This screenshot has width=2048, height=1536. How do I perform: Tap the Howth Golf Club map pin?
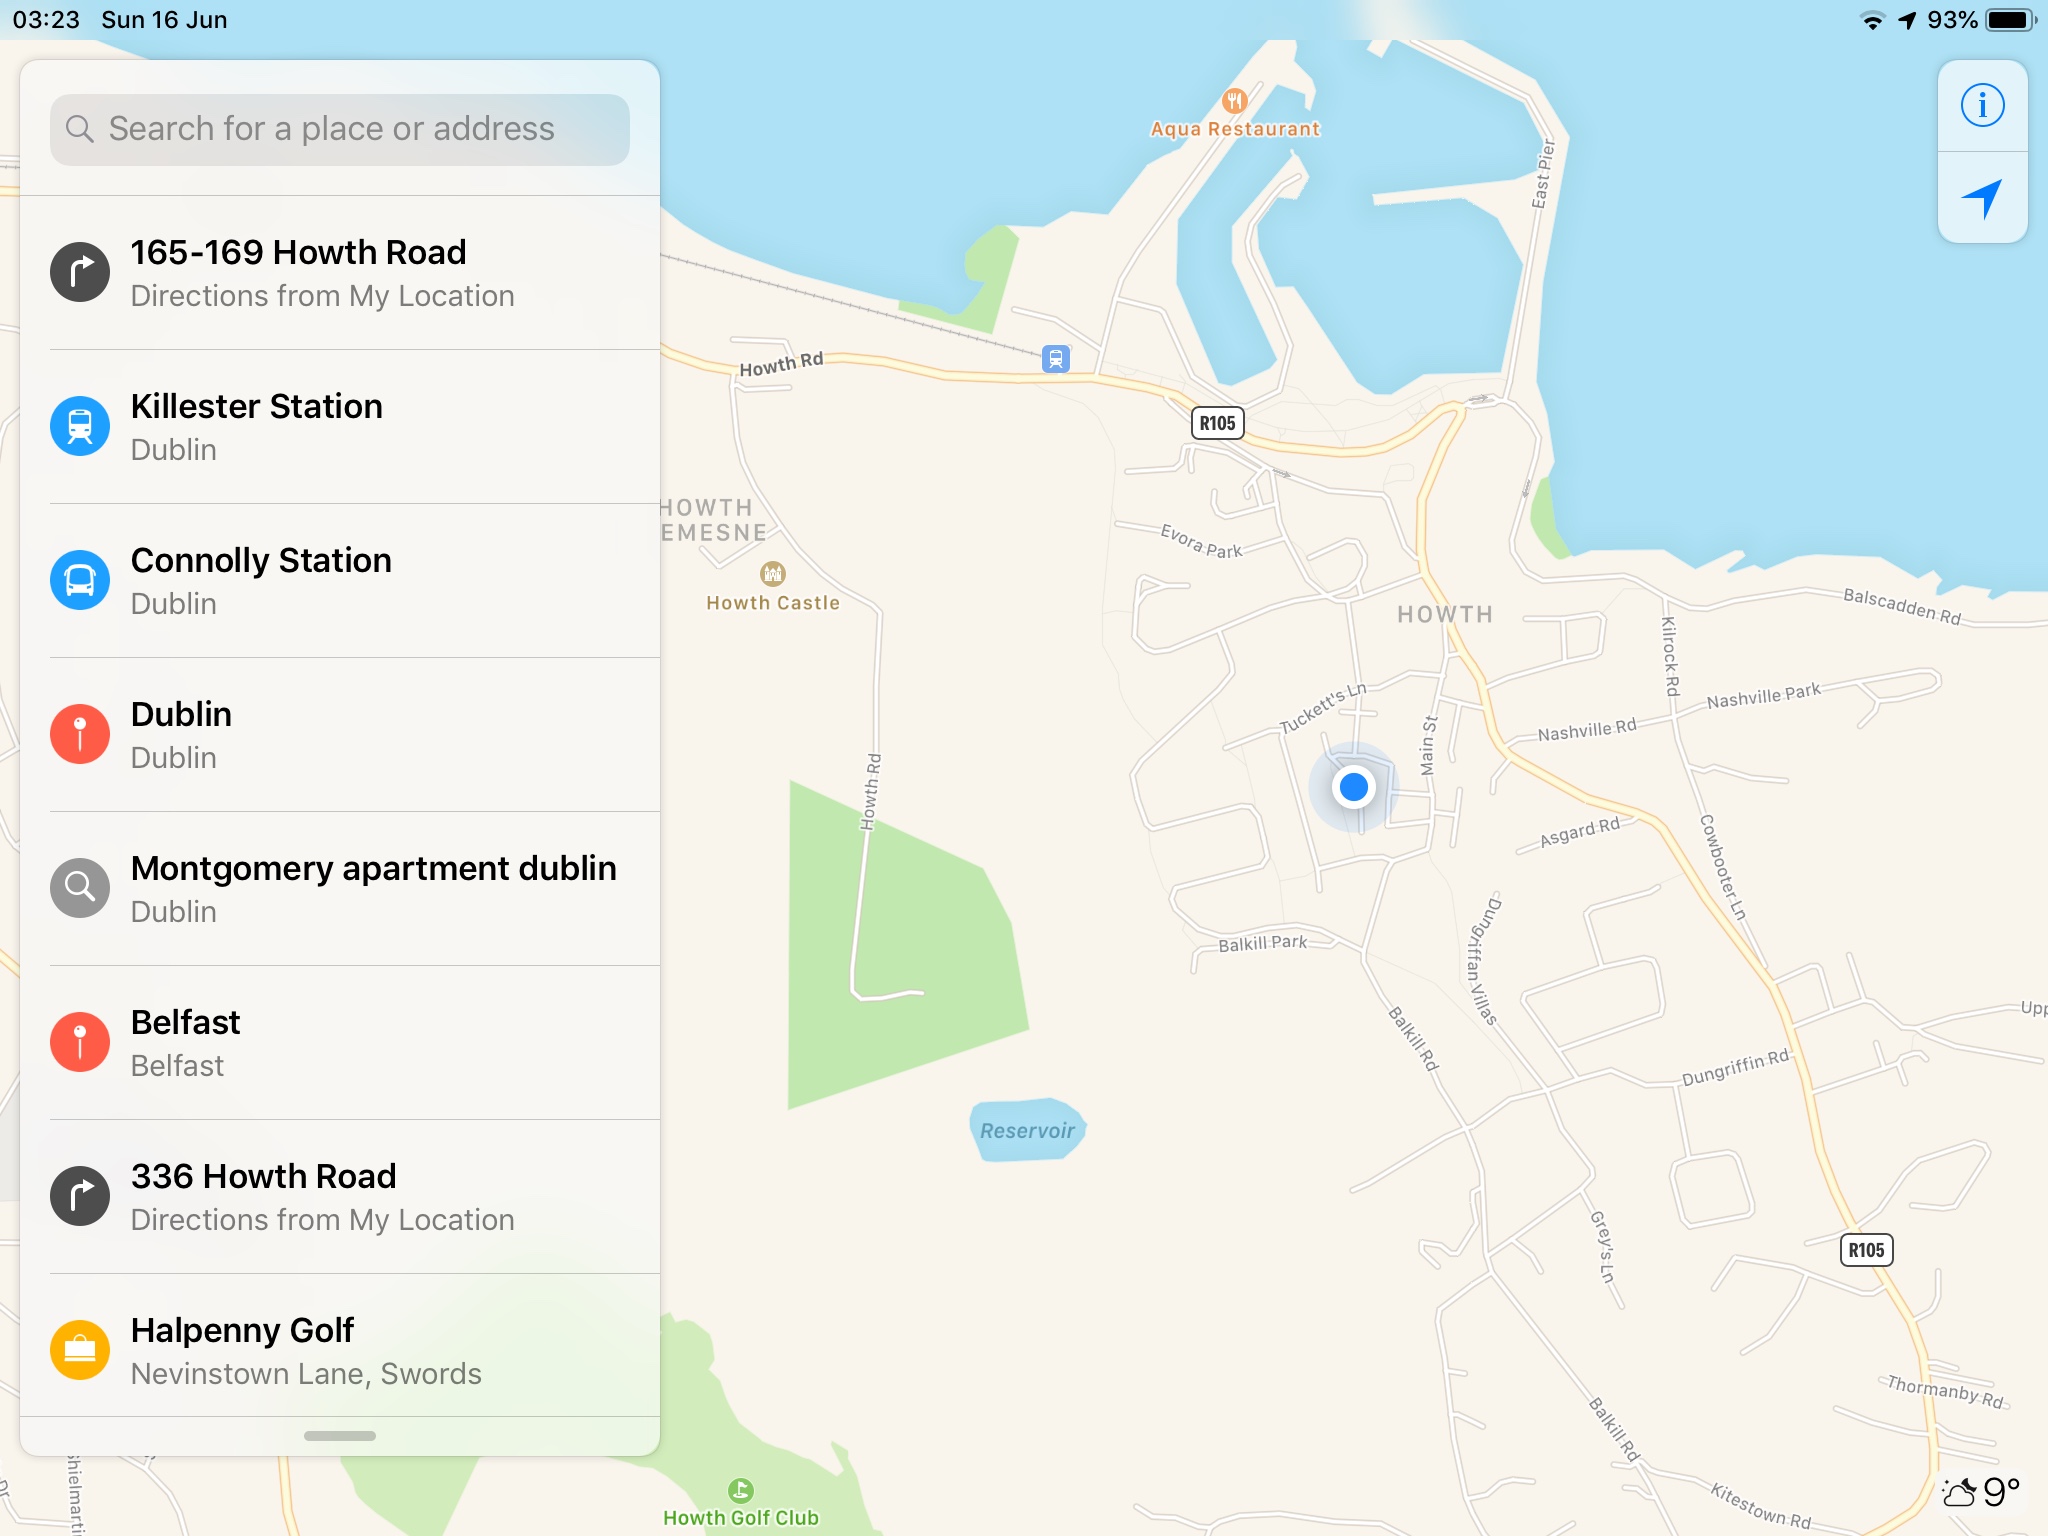741,1491
